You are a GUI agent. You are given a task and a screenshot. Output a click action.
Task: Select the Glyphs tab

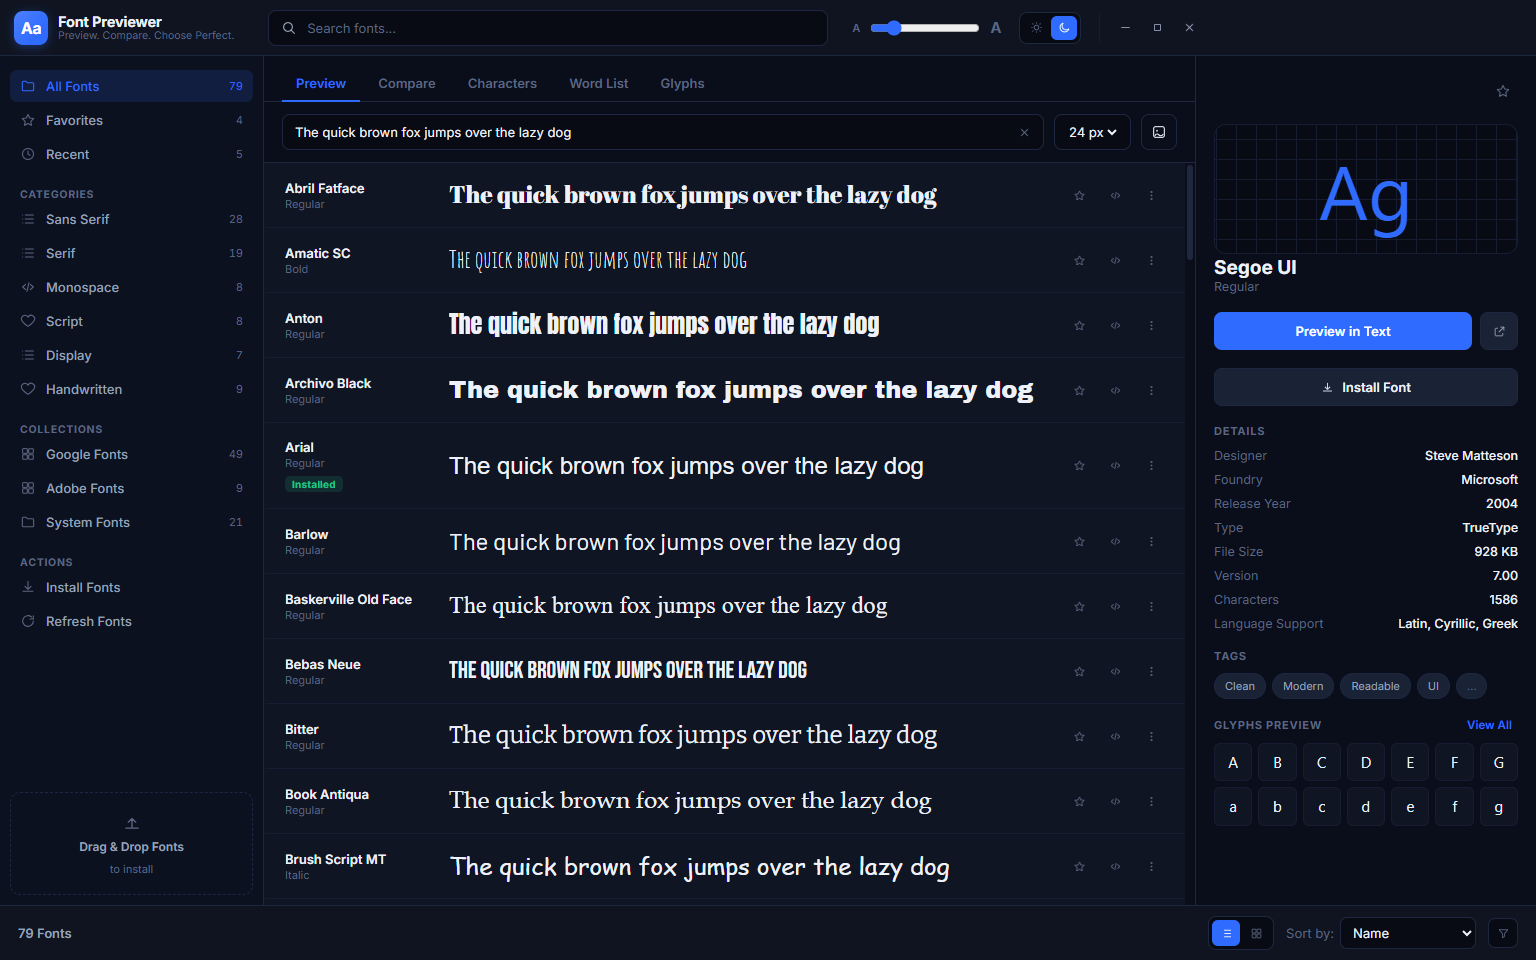tap(682, 84)
